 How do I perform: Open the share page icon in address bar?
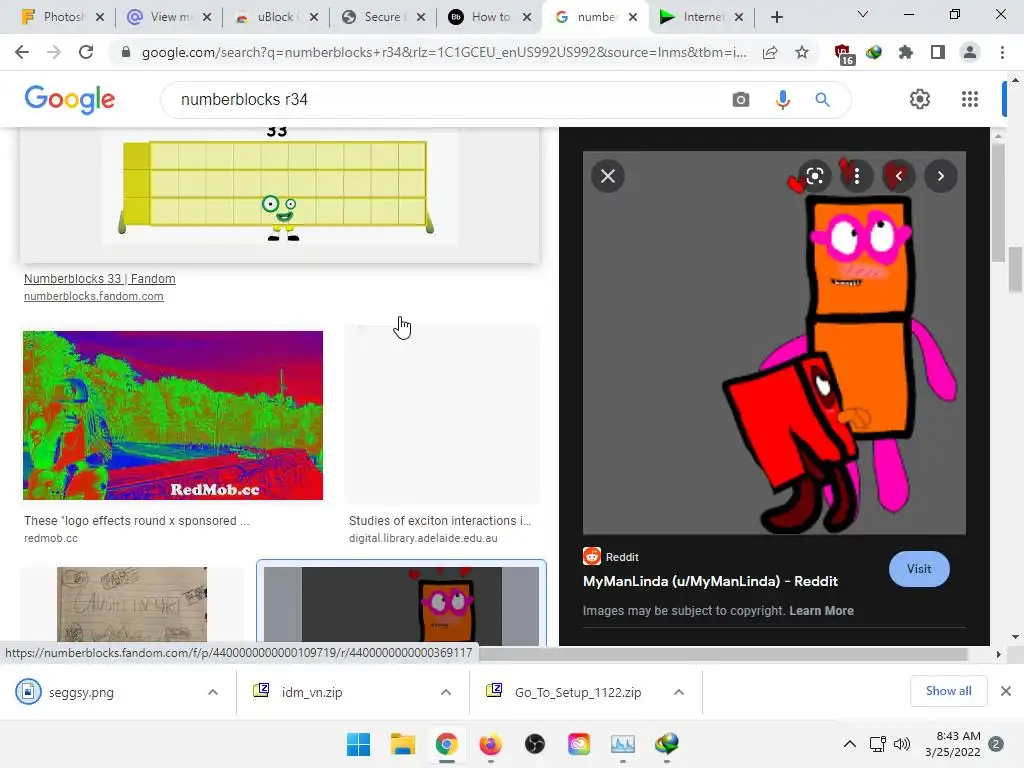[770, 52]
